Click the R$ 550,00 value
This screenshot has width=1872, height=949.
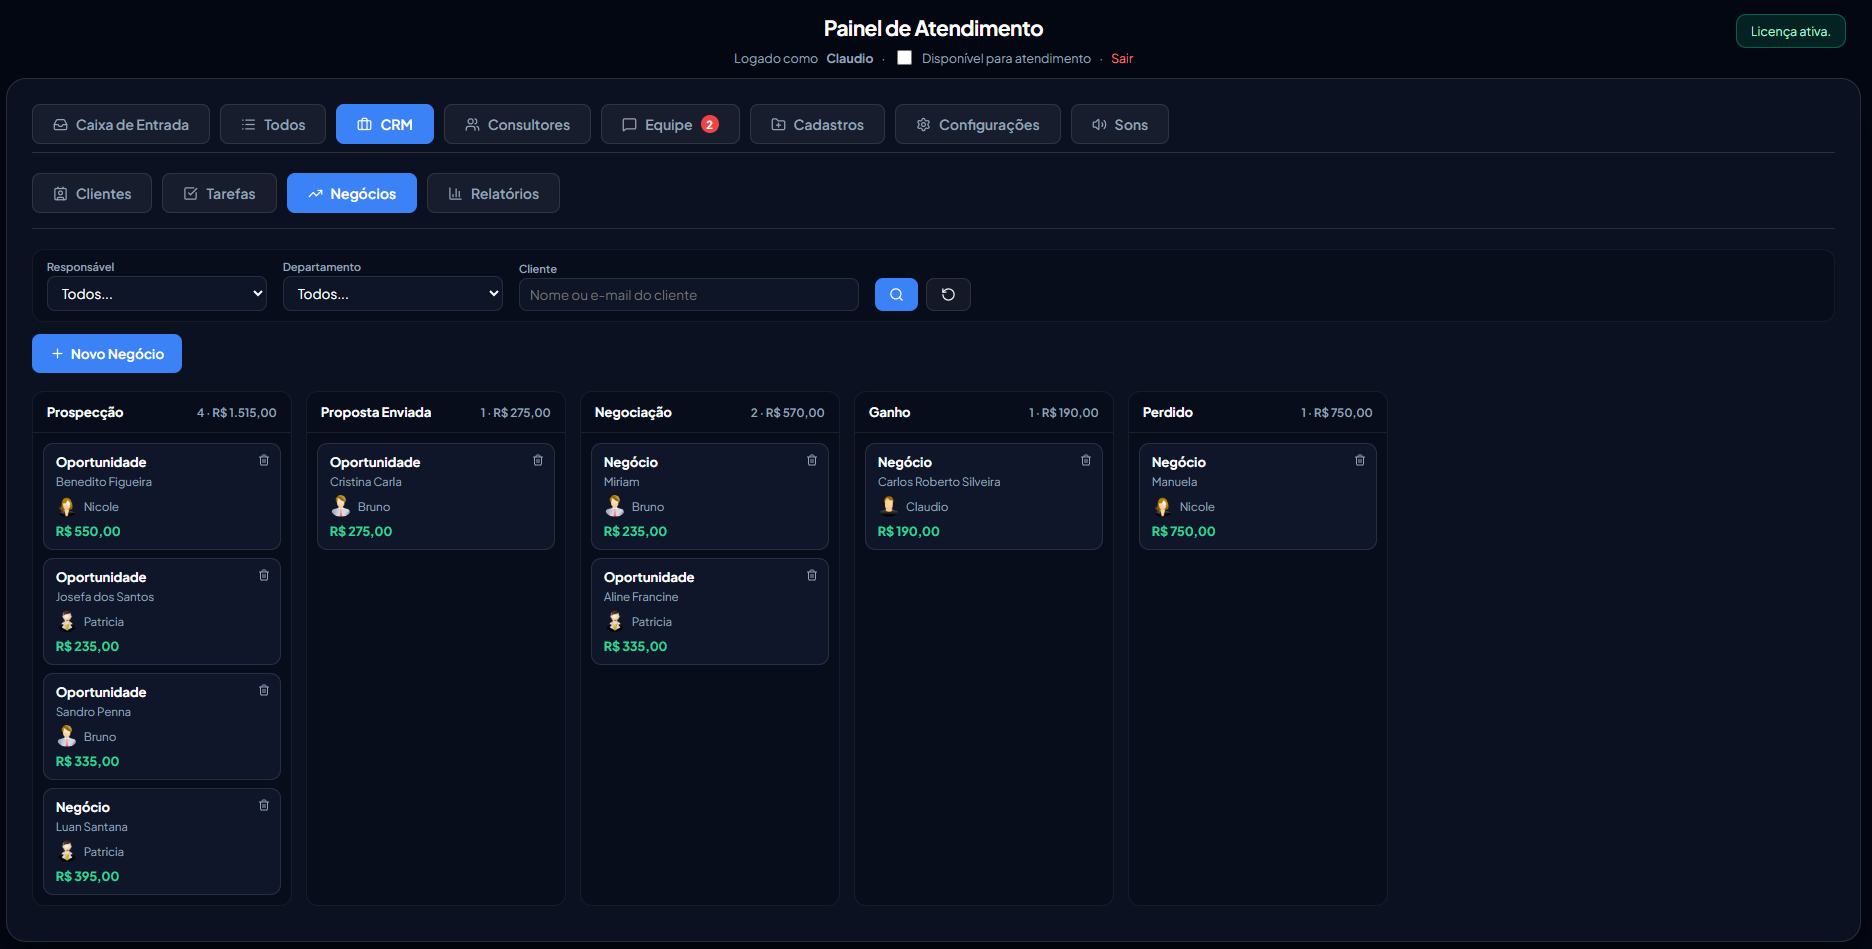88,531
